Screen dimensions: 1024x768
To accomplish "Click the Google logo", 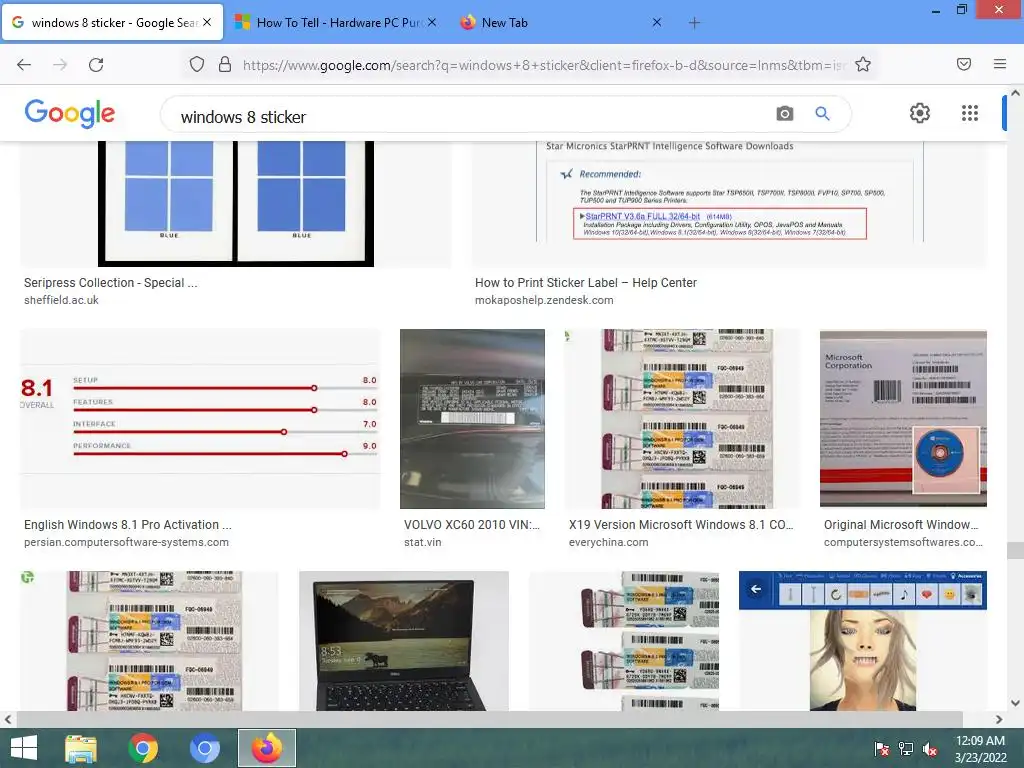I will click(70, 114).
